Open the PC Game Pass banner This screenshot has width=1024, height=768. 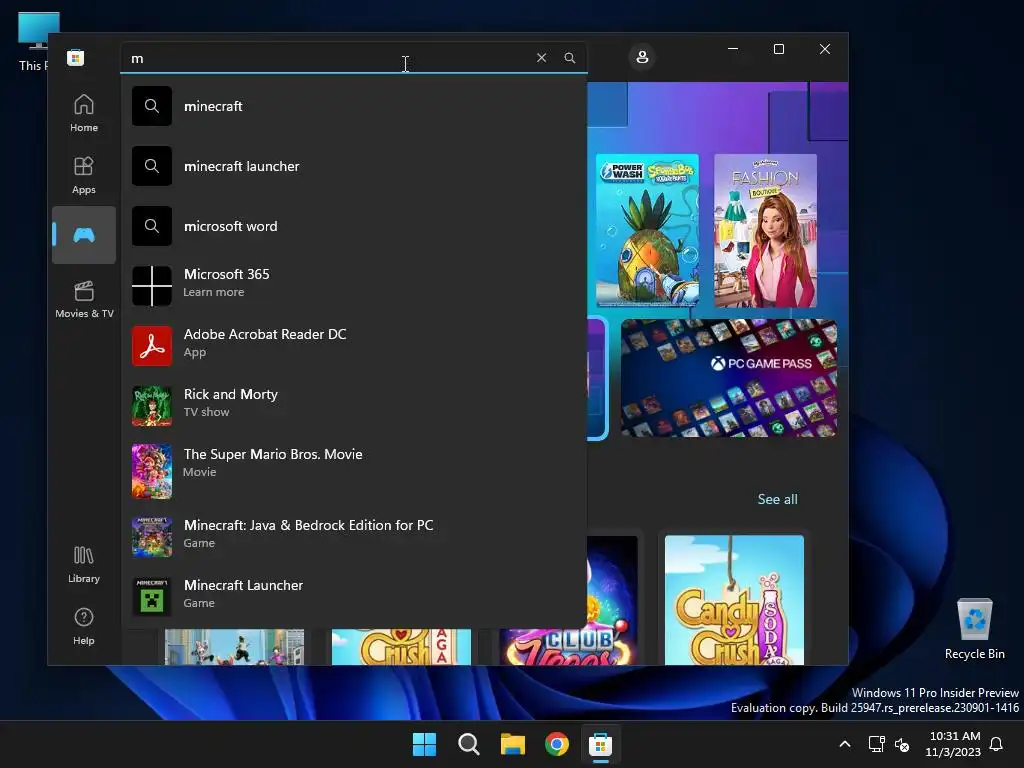[729, 378]
